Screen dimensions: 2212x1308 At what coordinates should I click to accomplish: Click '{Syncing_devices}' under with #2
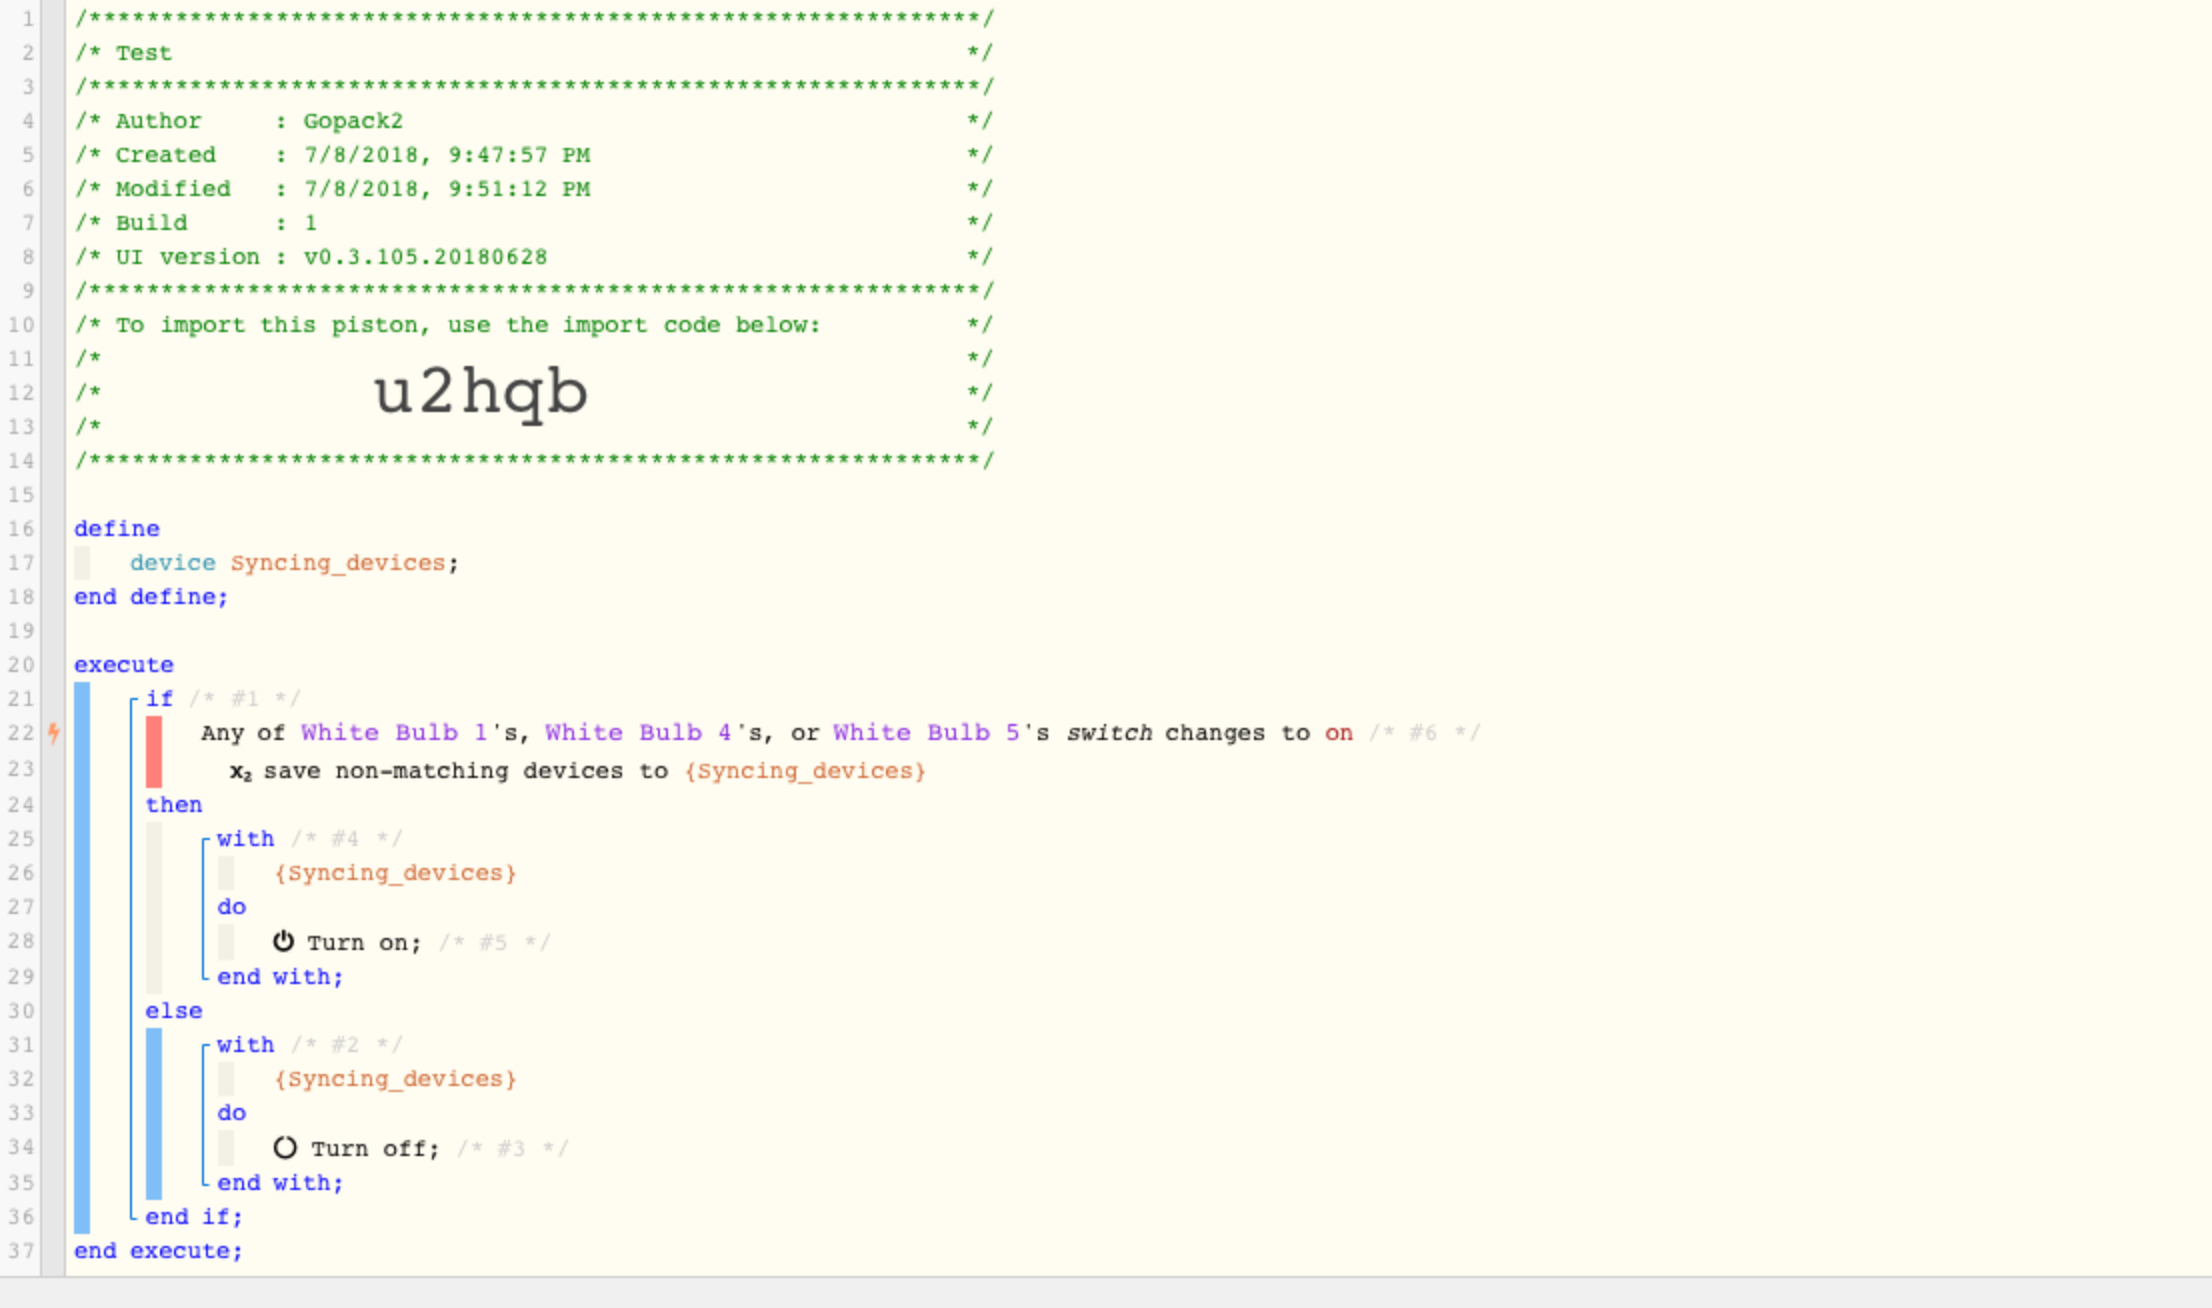click(395, 1079)
